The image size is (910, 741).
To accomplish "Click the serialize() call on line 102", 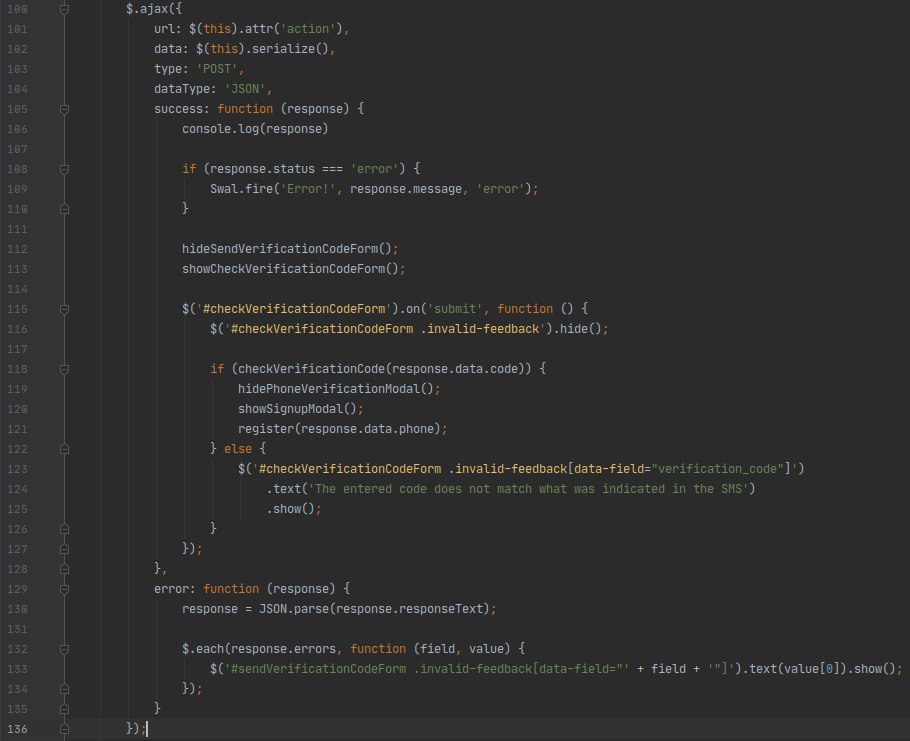I will coord(291,49).
